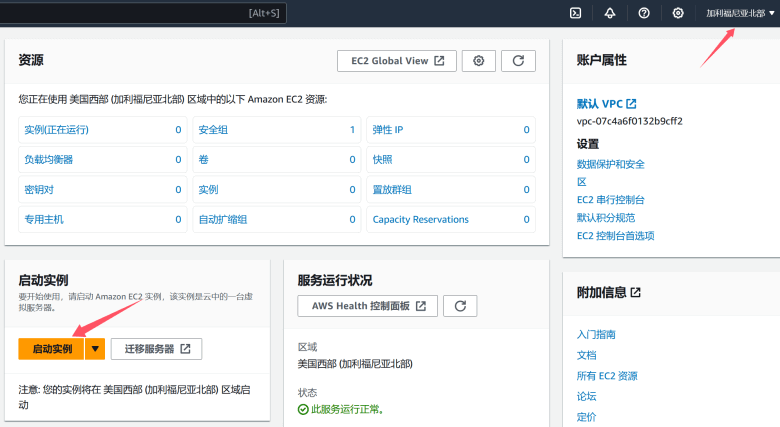Screen dimensions: 780x427
Task: Open the 区 settings link
Action: pos(582,182)
